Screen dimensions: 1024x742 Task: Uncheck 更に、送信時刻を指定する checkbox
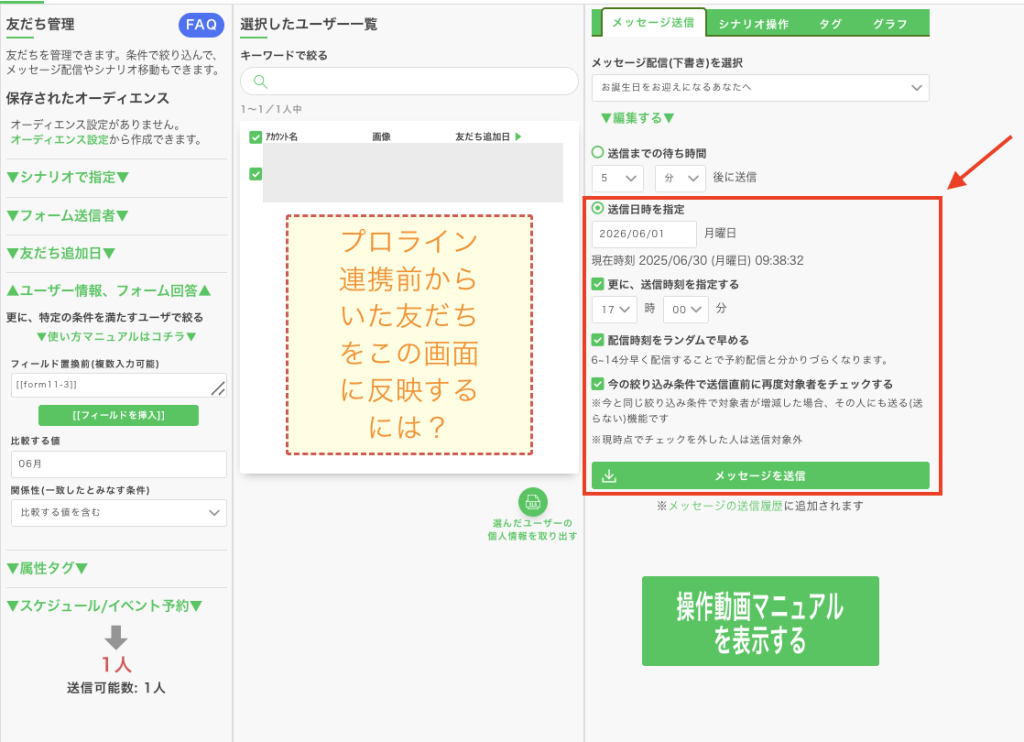pyautogui.click(x=598, y=285)
